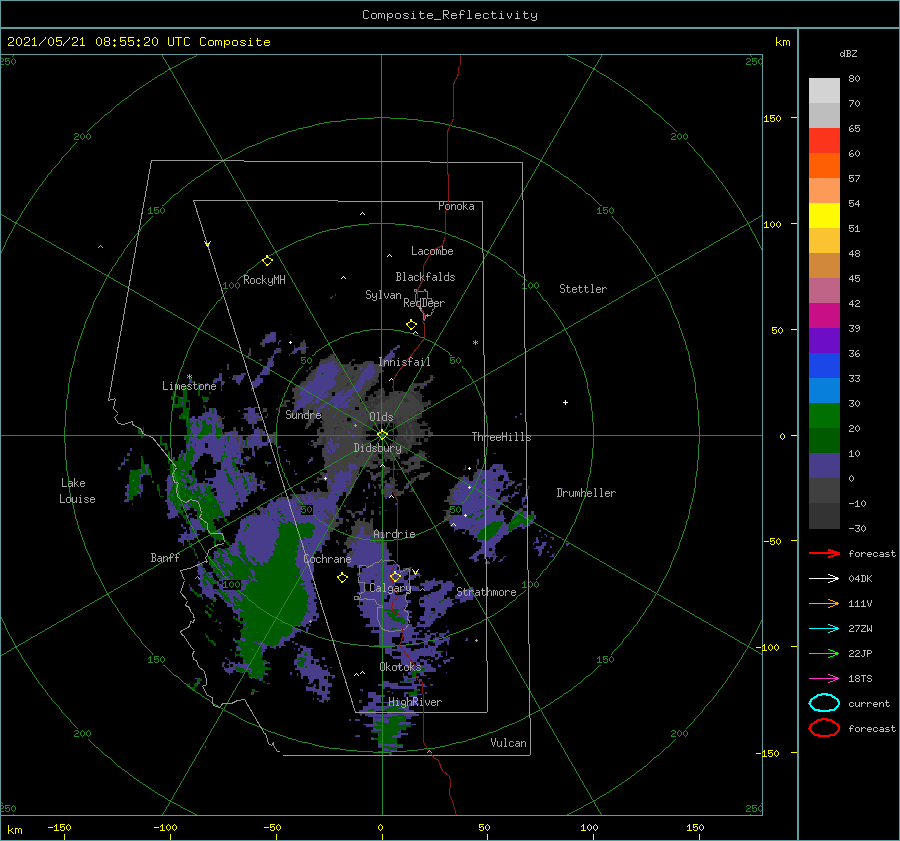Viewport: 900px width, 841px height.
Task: Click the white plus marker west of Drumheller
Action: [x=565, y=402]
